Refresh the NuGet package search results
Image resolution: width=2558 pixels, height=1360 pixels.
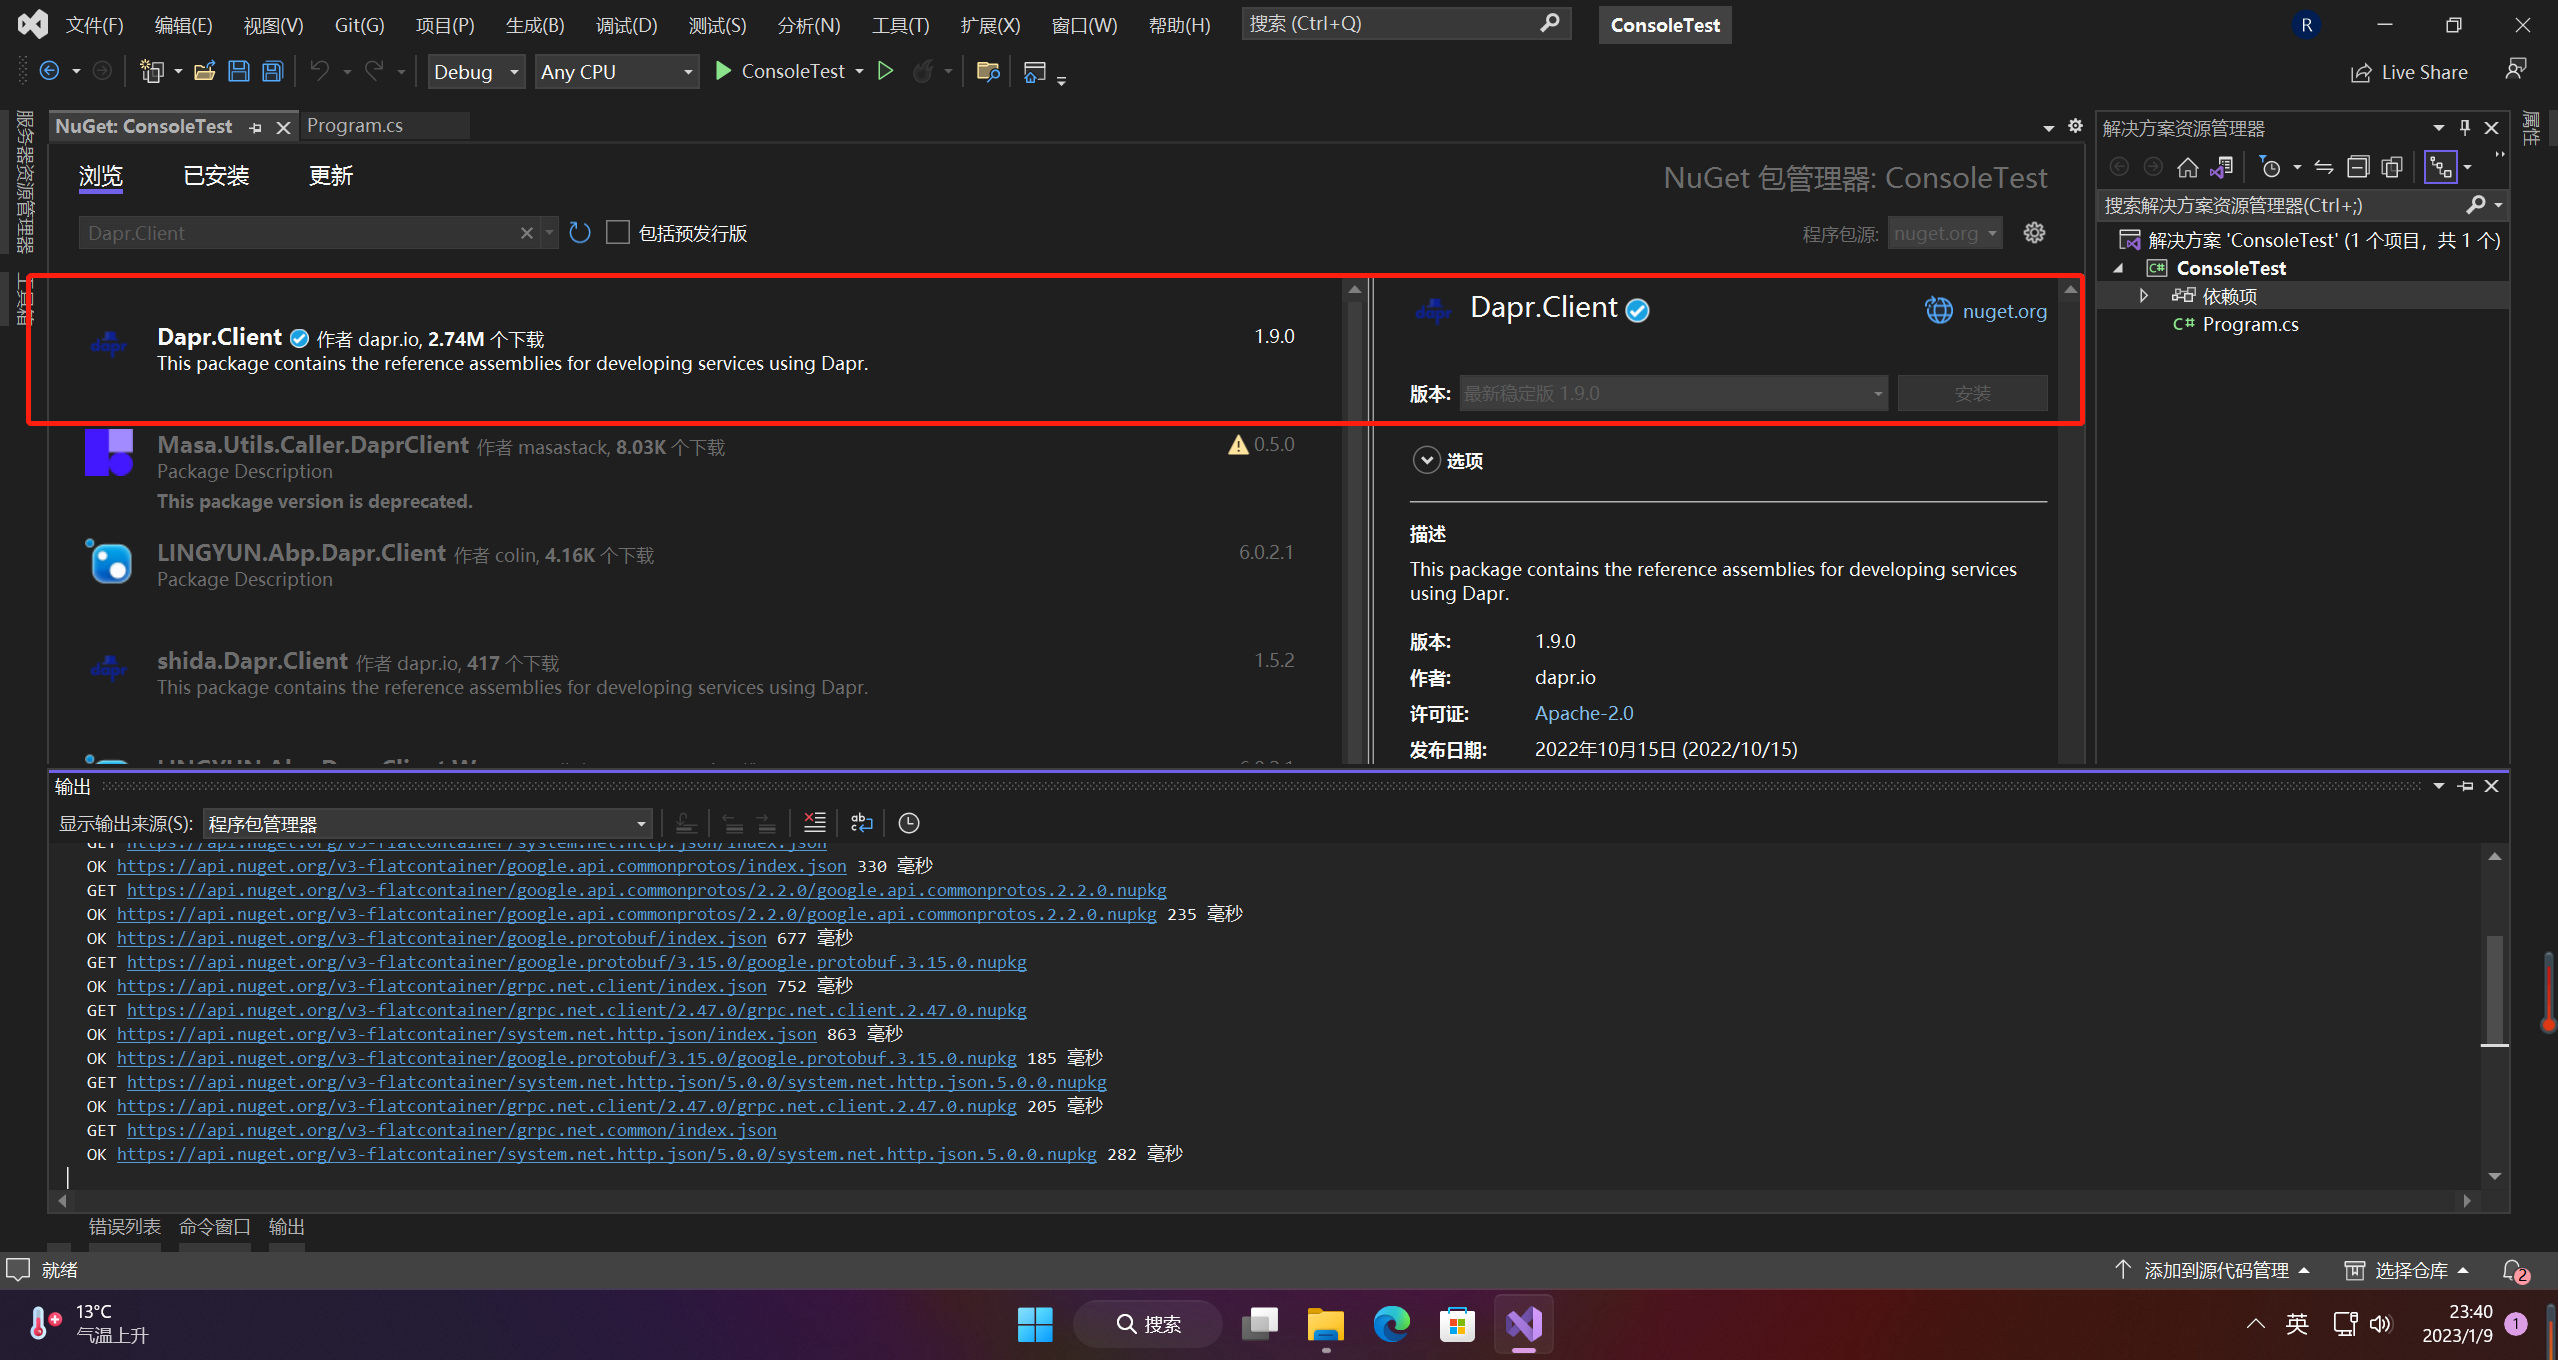point(580,233)
